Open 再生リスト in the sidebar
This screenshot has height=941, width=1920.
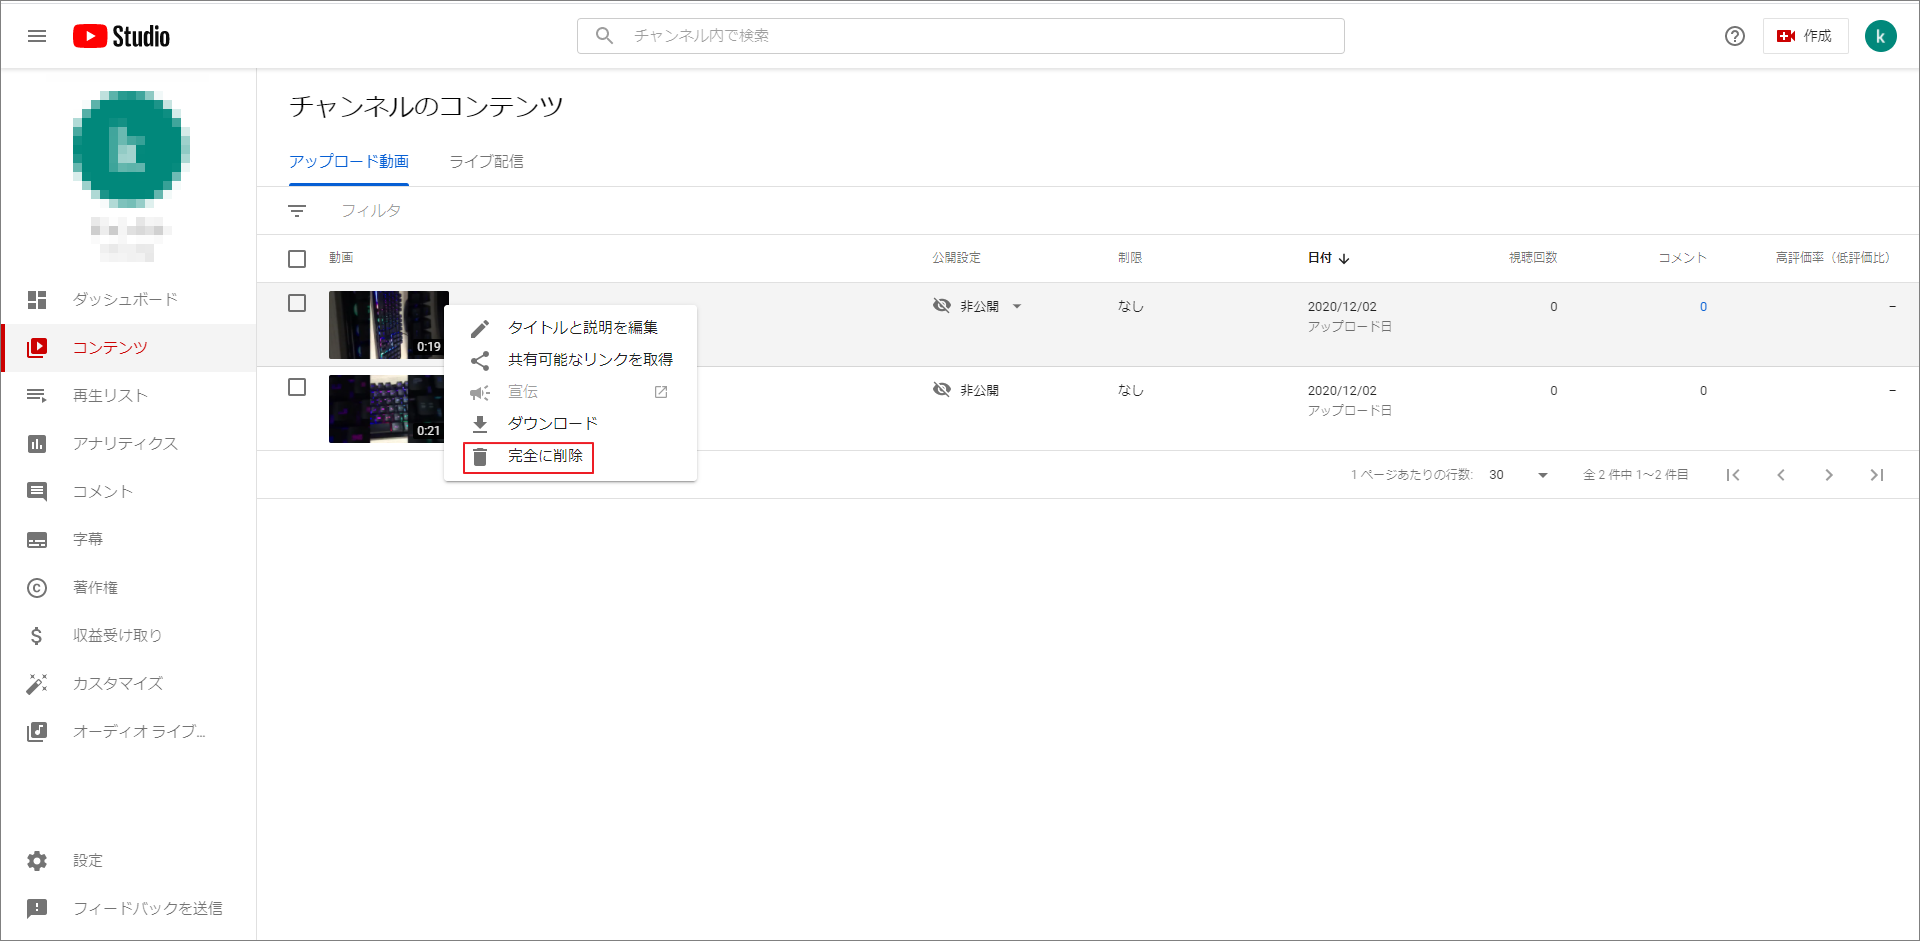(x=128, y=395)
